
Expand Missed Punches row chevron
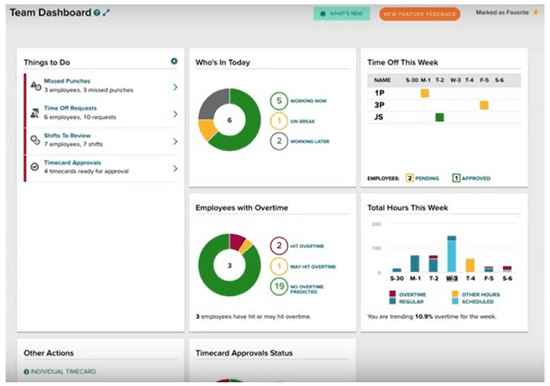175,87
